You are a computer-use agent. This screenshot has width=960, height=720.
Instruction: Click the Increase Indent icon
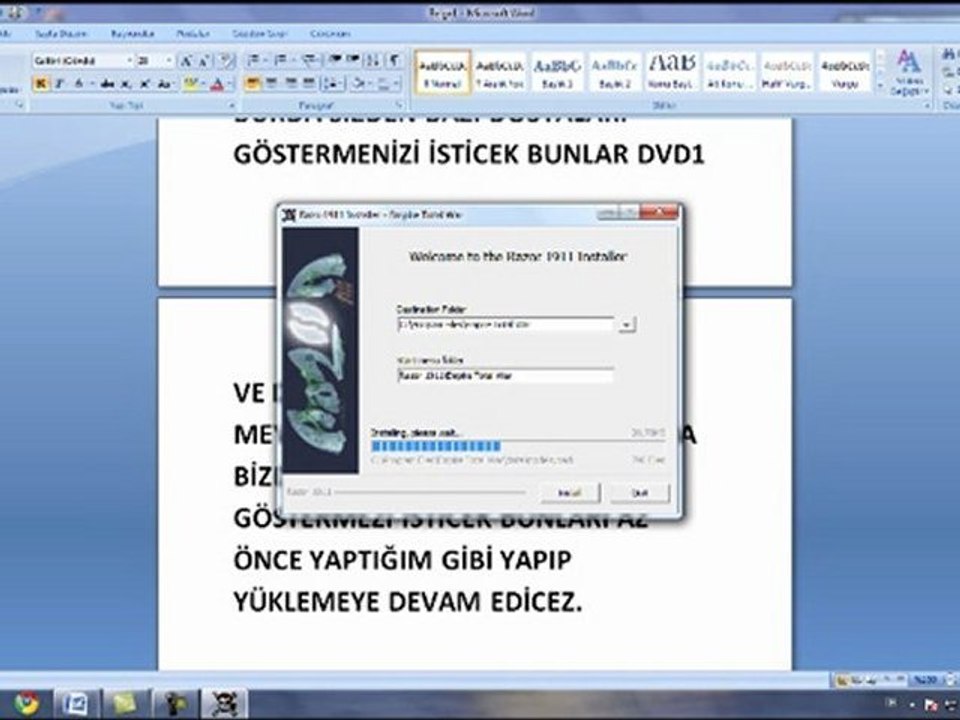[x=353, y=60]
